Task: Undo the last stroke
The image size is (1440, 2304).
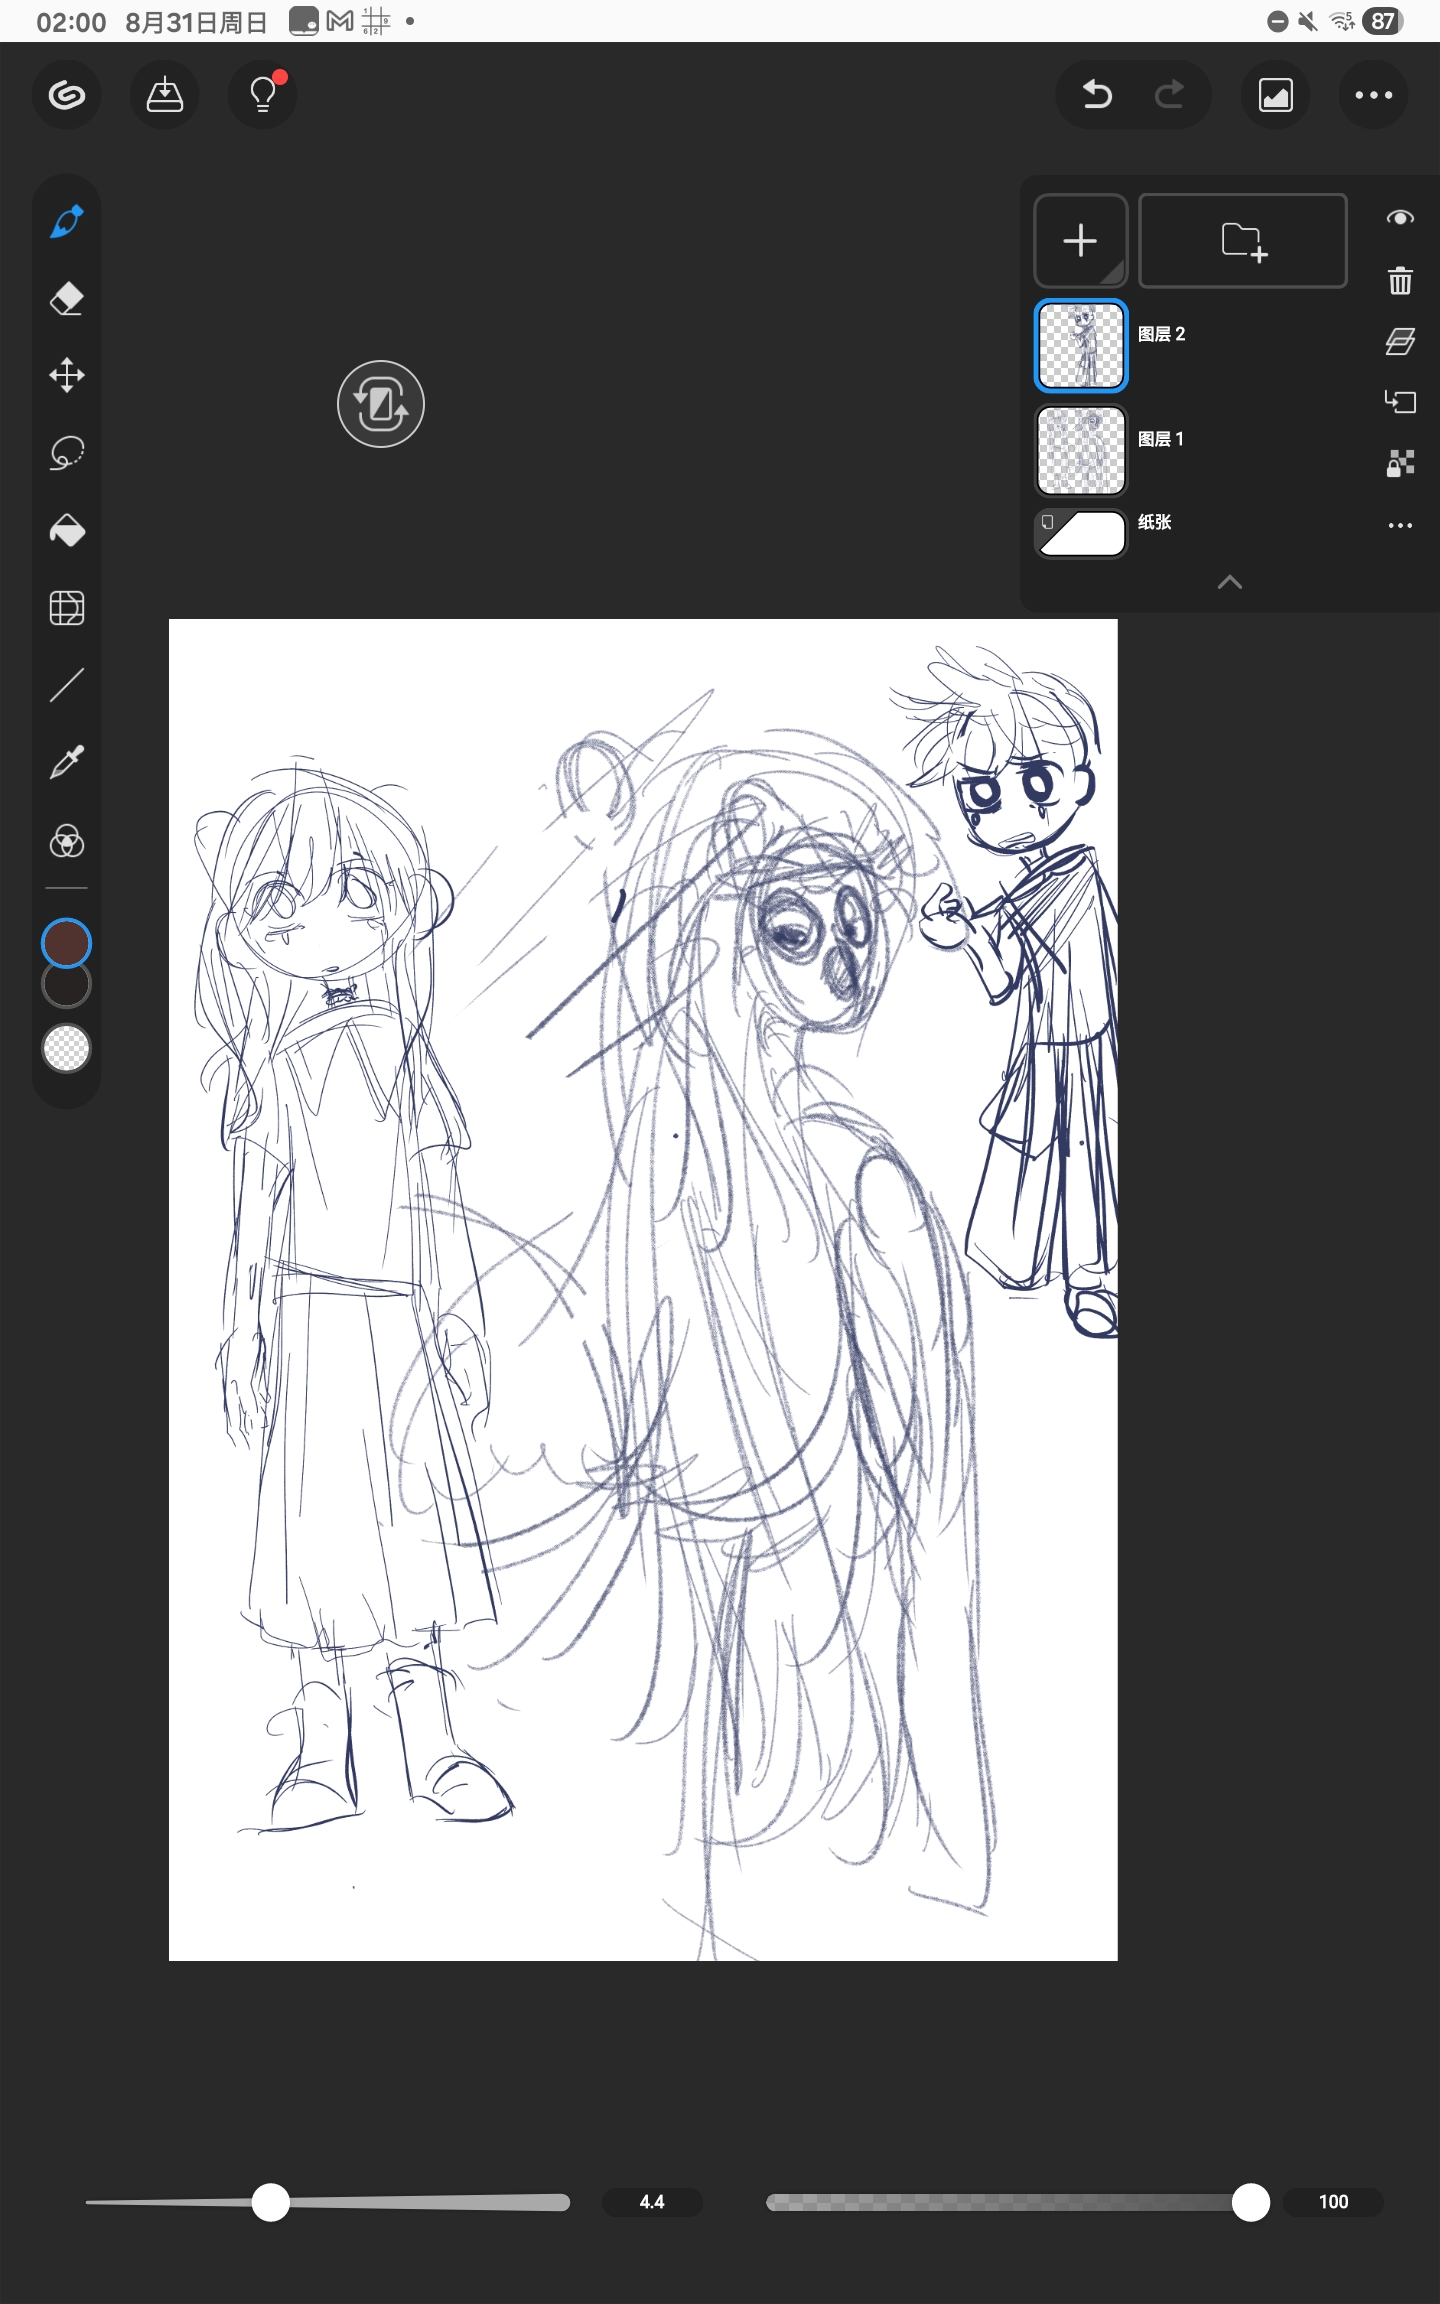Action: [x=1097, y=95]
